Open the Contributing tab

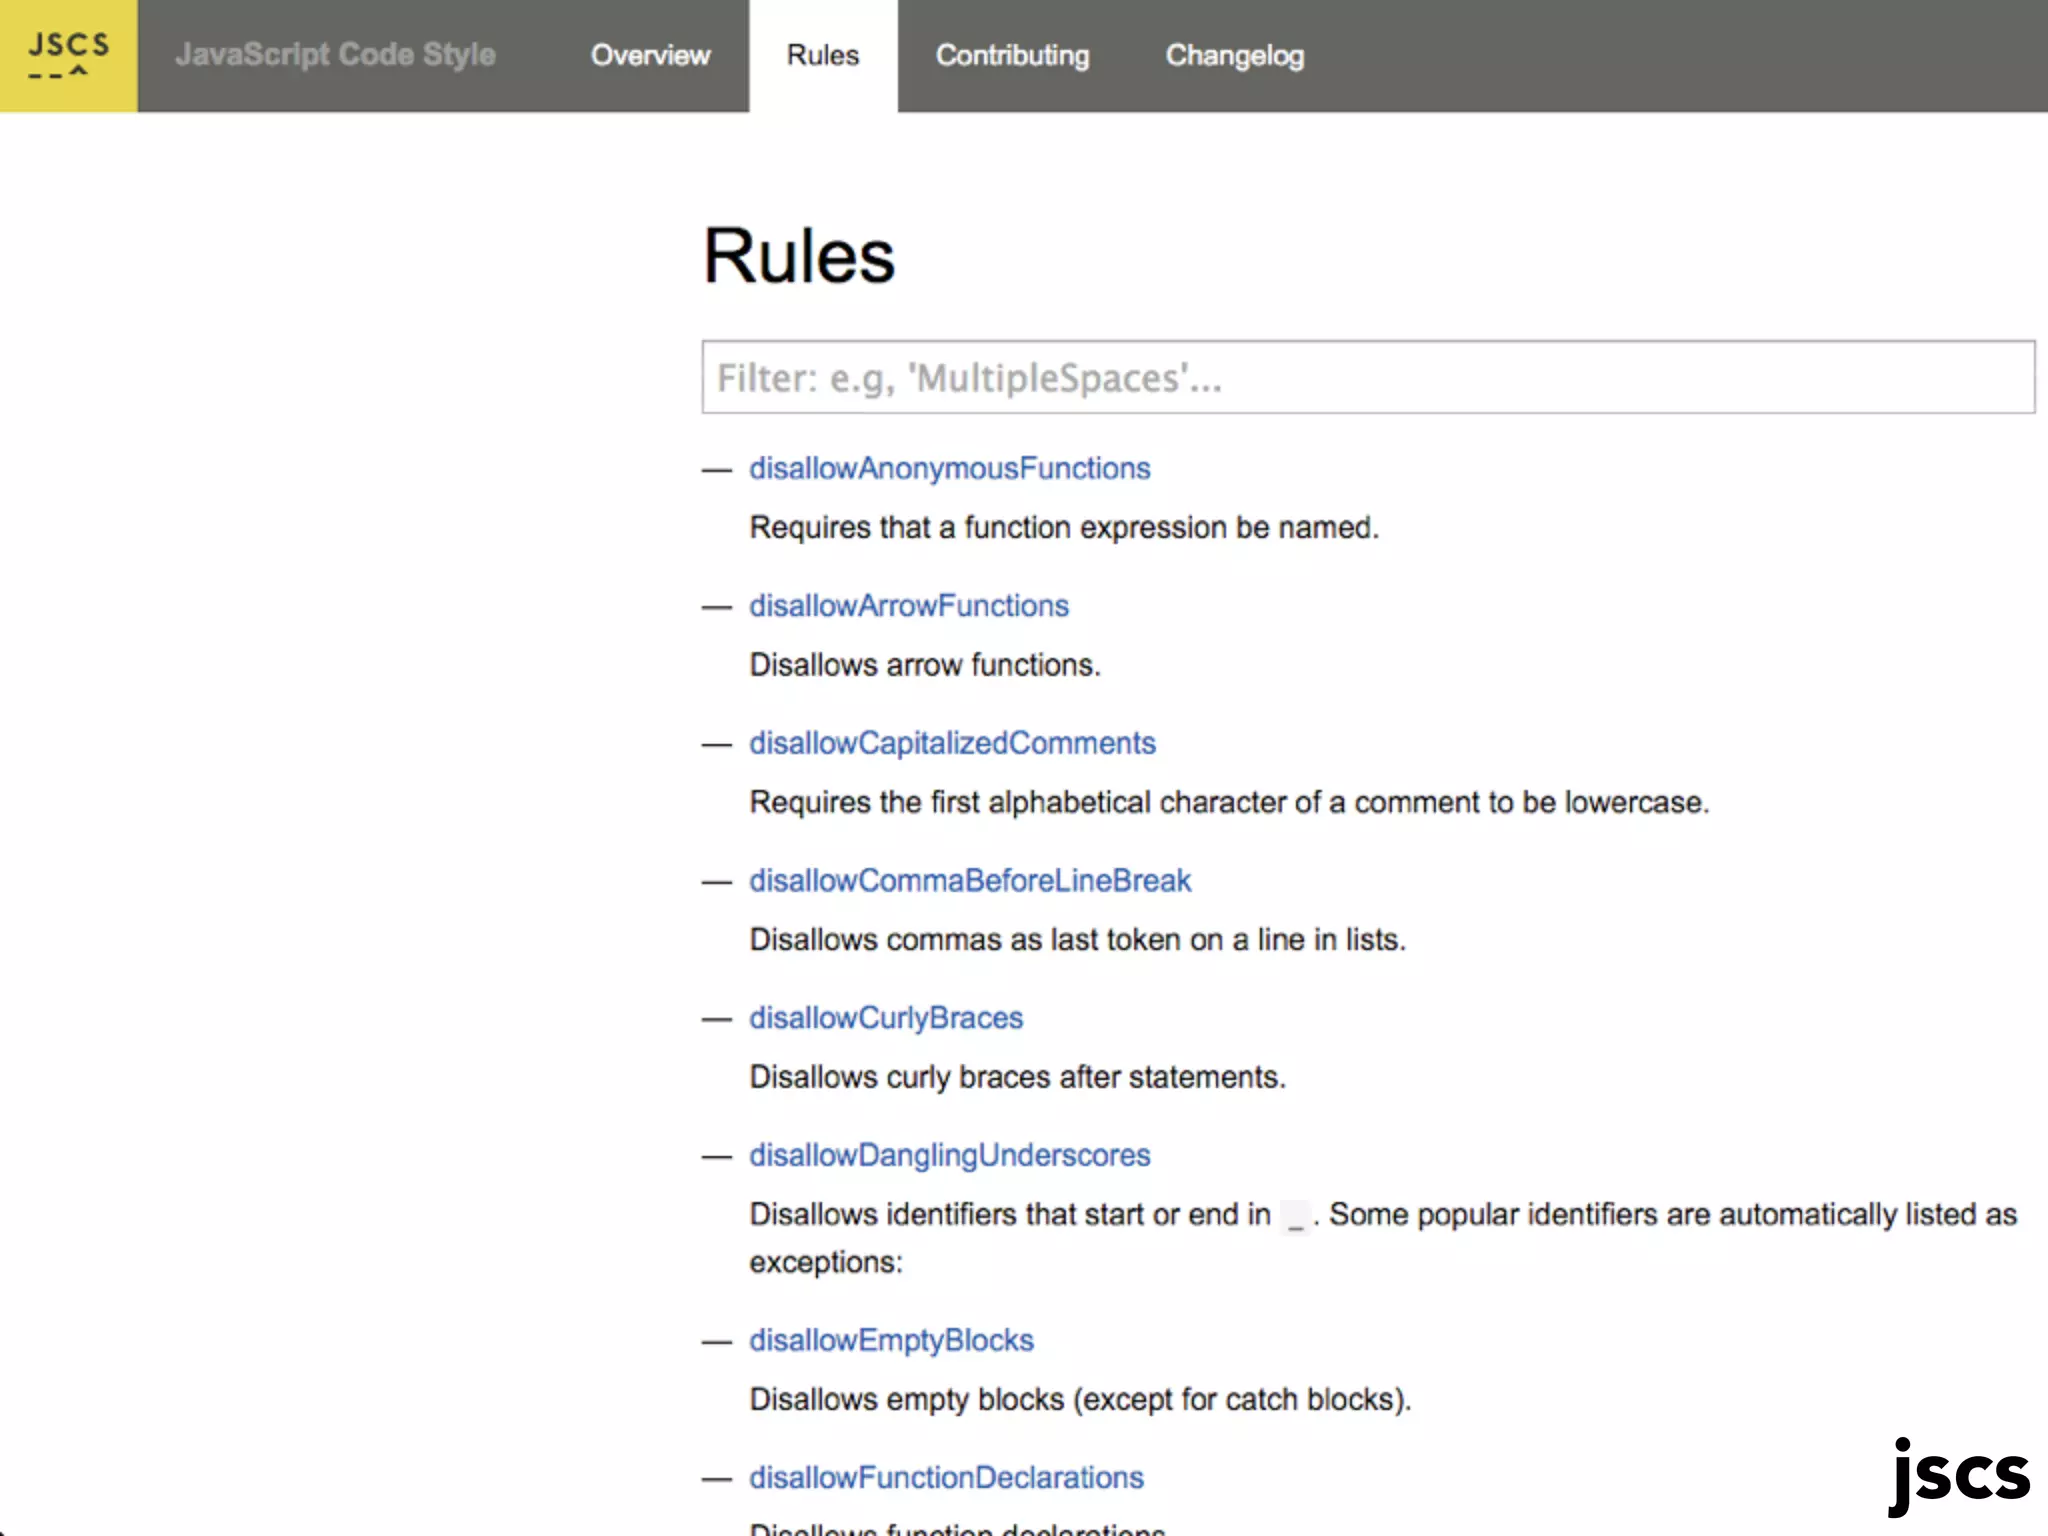click(1012, 55)
